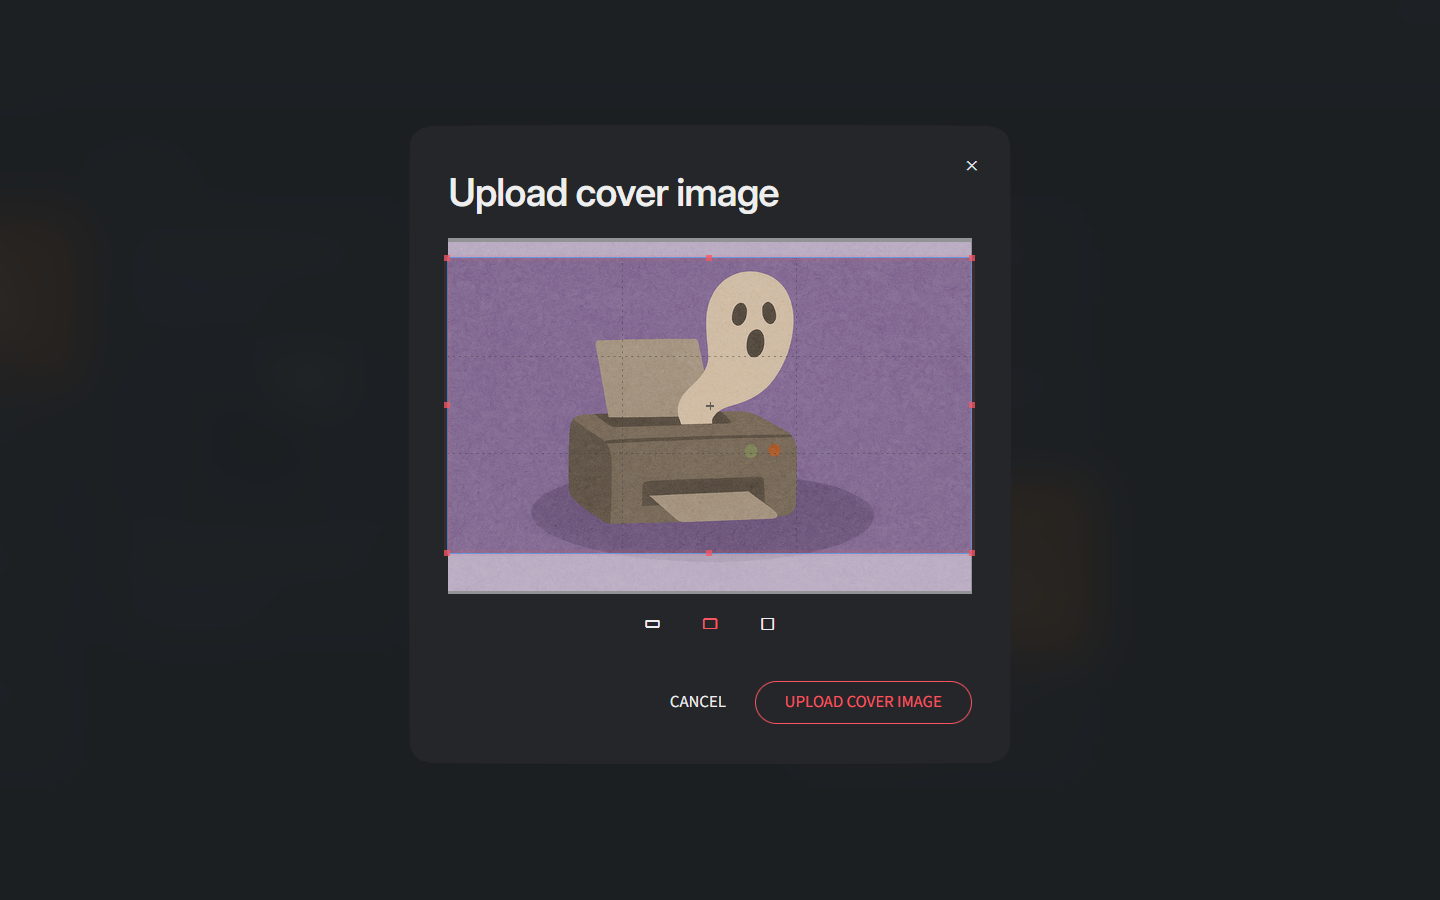Click the top-center crop edge handle
The image size is (1440, 900).
coord(710,258)
